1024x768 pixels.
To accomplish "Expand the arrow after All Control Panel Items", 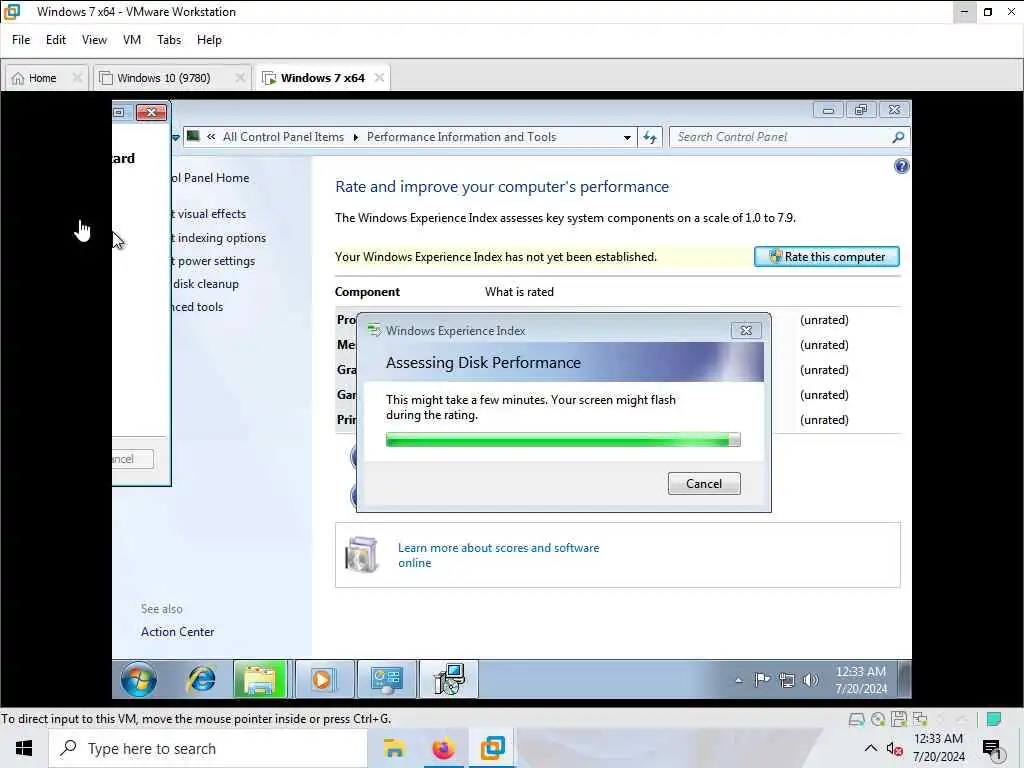I will point(355,137).
